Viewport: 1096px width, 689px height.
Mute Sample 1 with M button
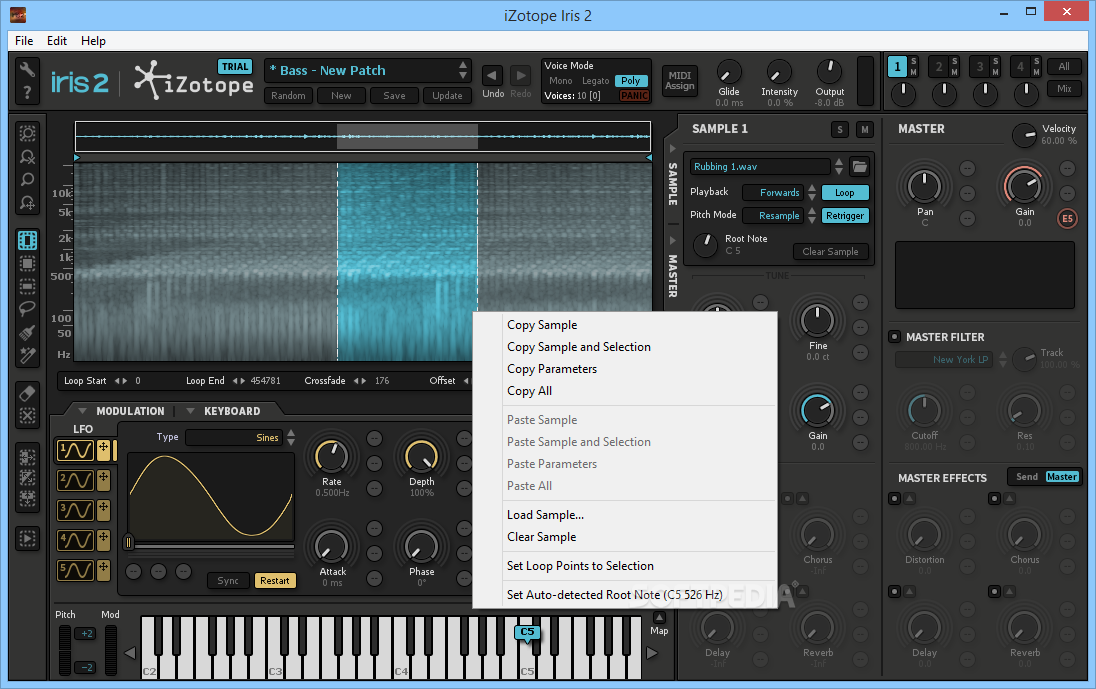tap(865, 129)
